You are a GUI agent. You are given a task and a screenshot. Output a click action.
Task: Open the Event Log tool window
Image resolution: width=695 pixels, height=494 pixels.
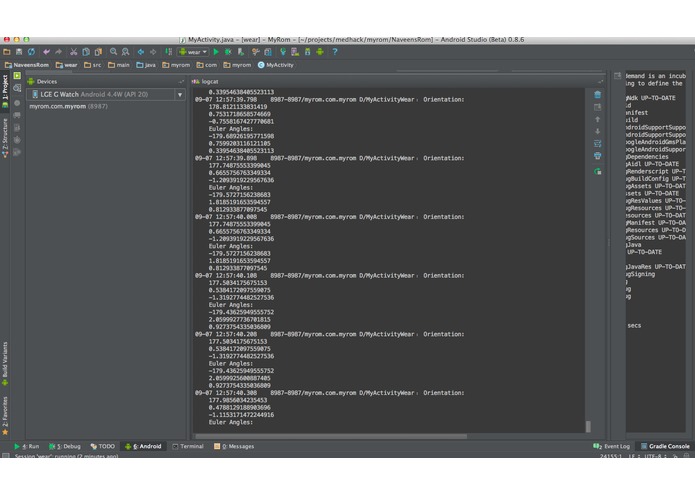point(612,446)
